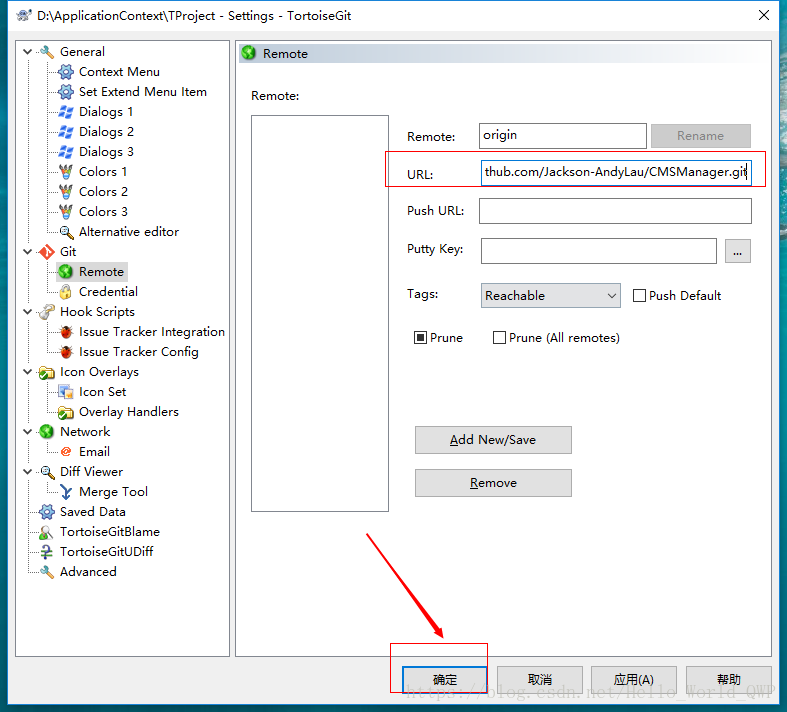Viewport: 787px width, 712px height.
Task: Click the Colors 1 paint icon
Action: (x=66, y=172)
